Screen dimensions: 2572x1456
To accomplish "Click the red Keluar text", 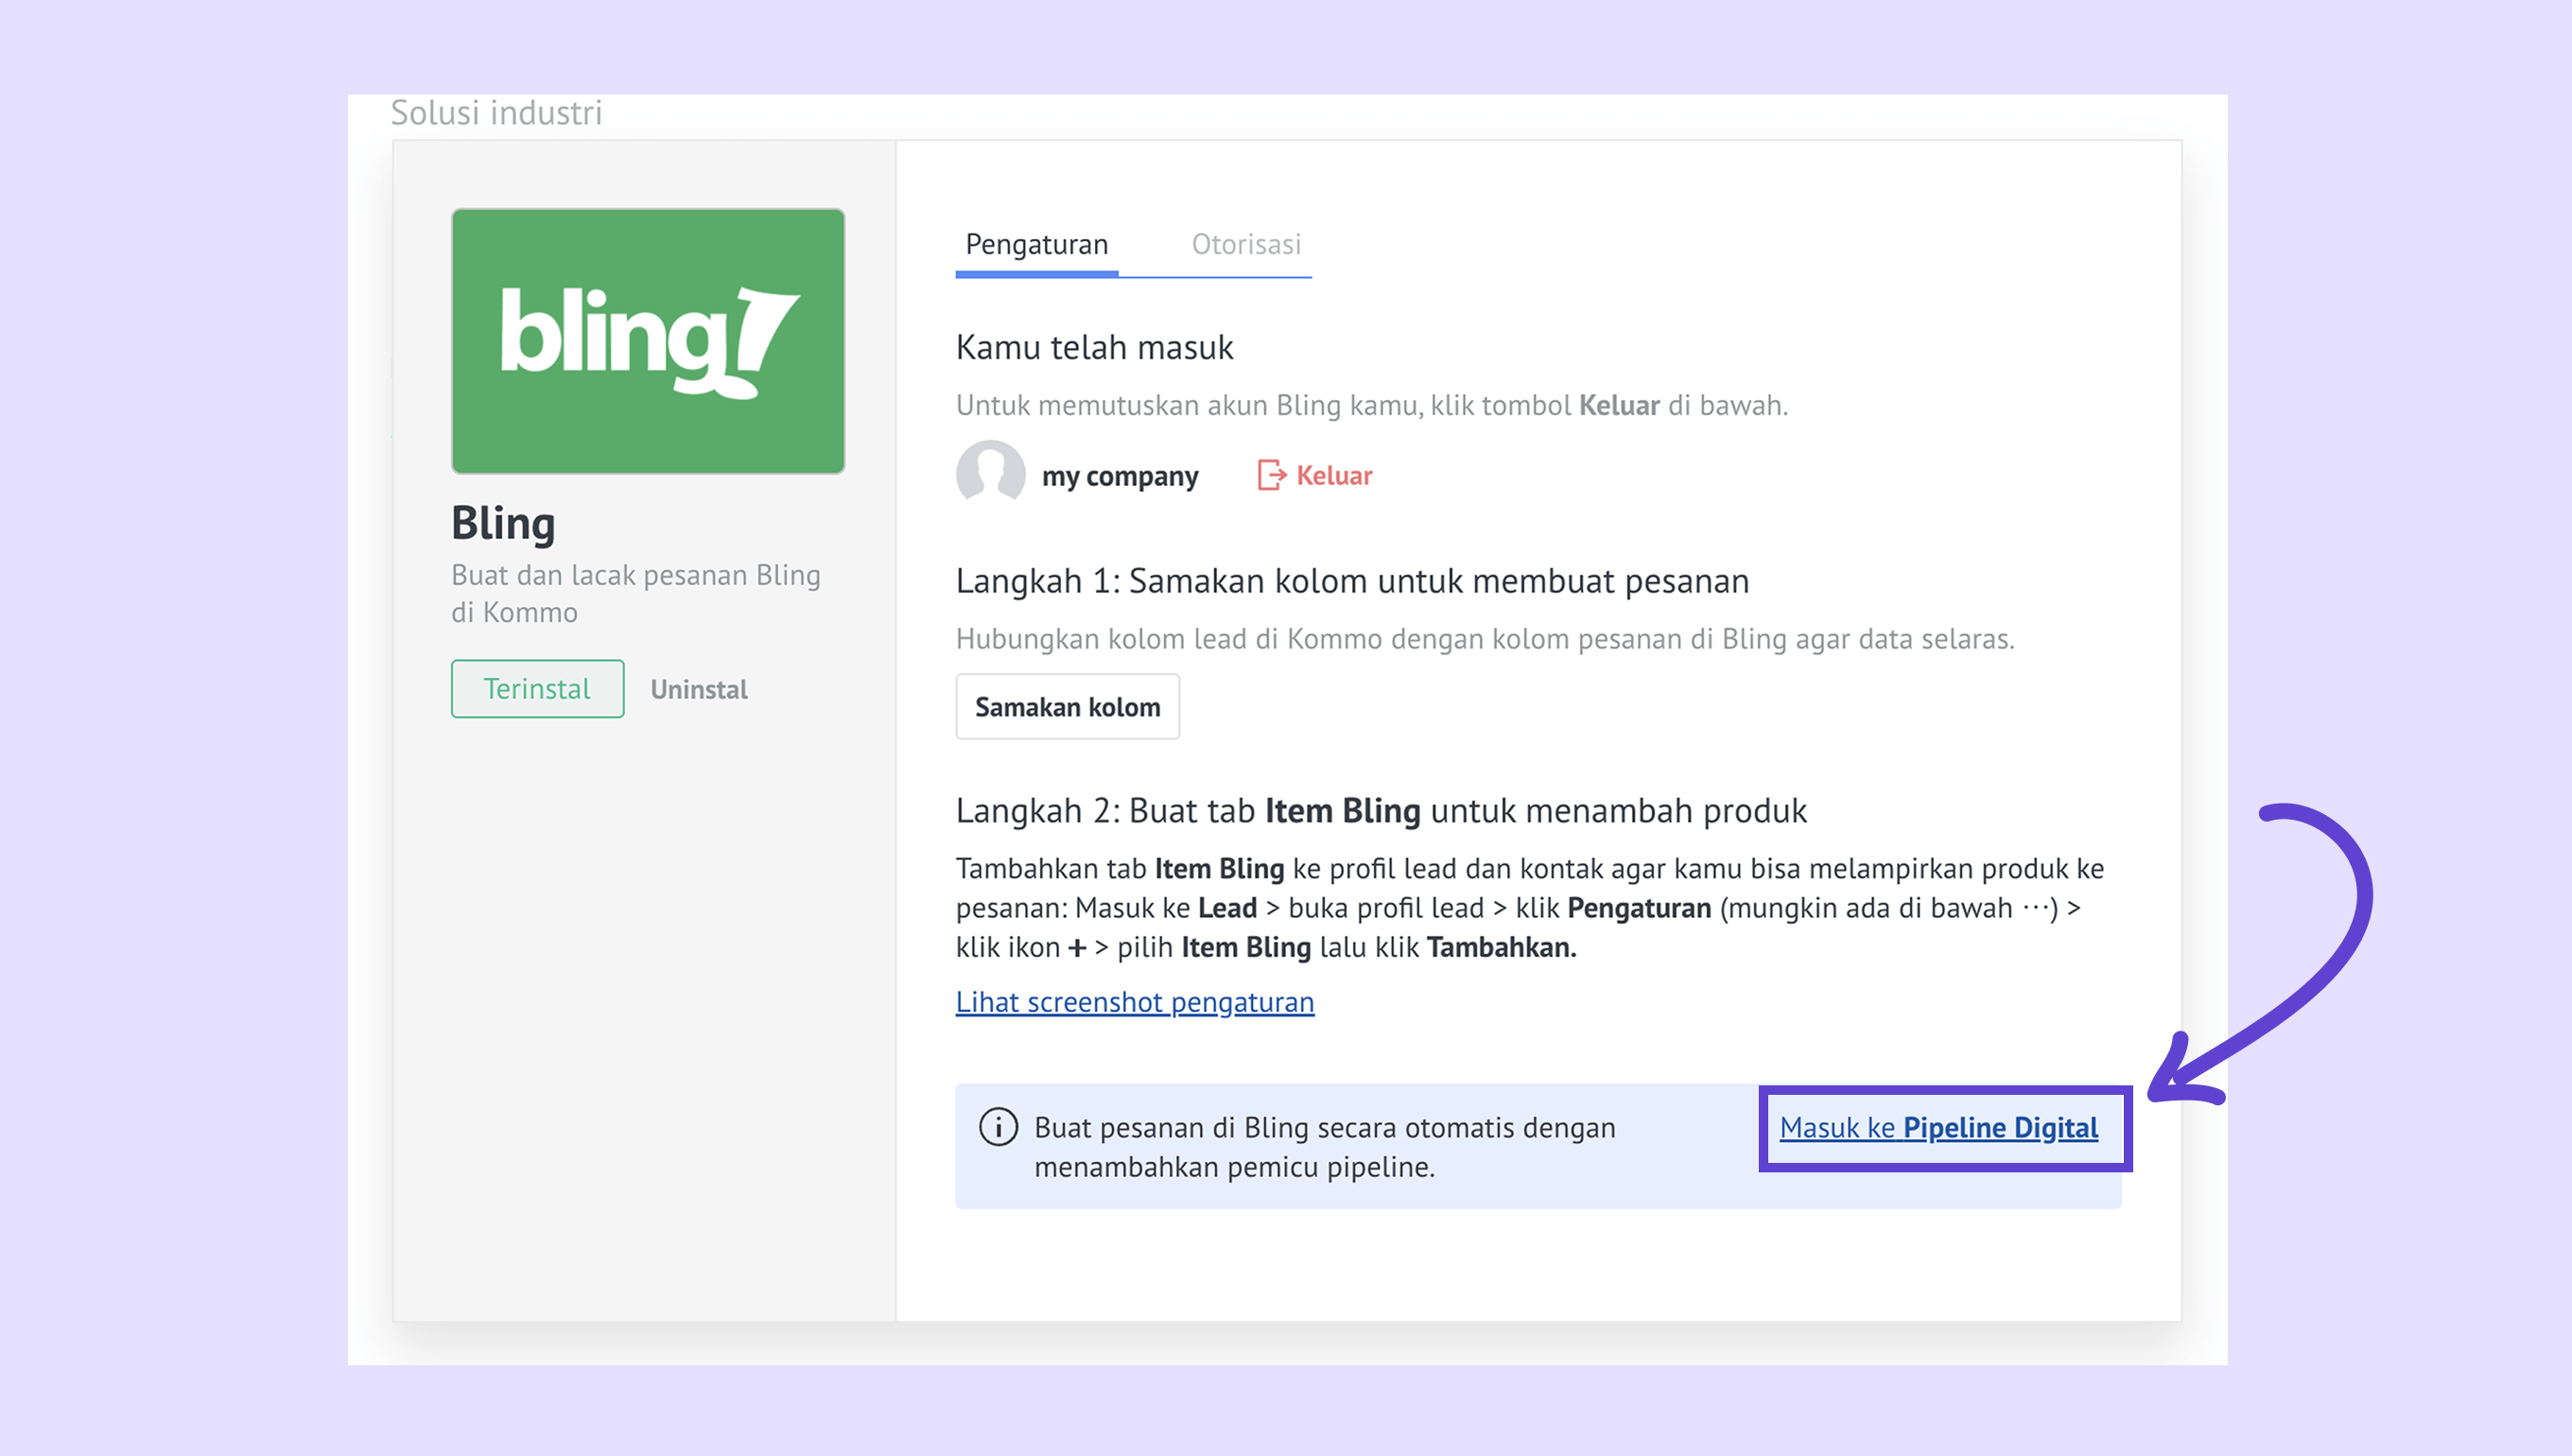I will click(1334, 476).
